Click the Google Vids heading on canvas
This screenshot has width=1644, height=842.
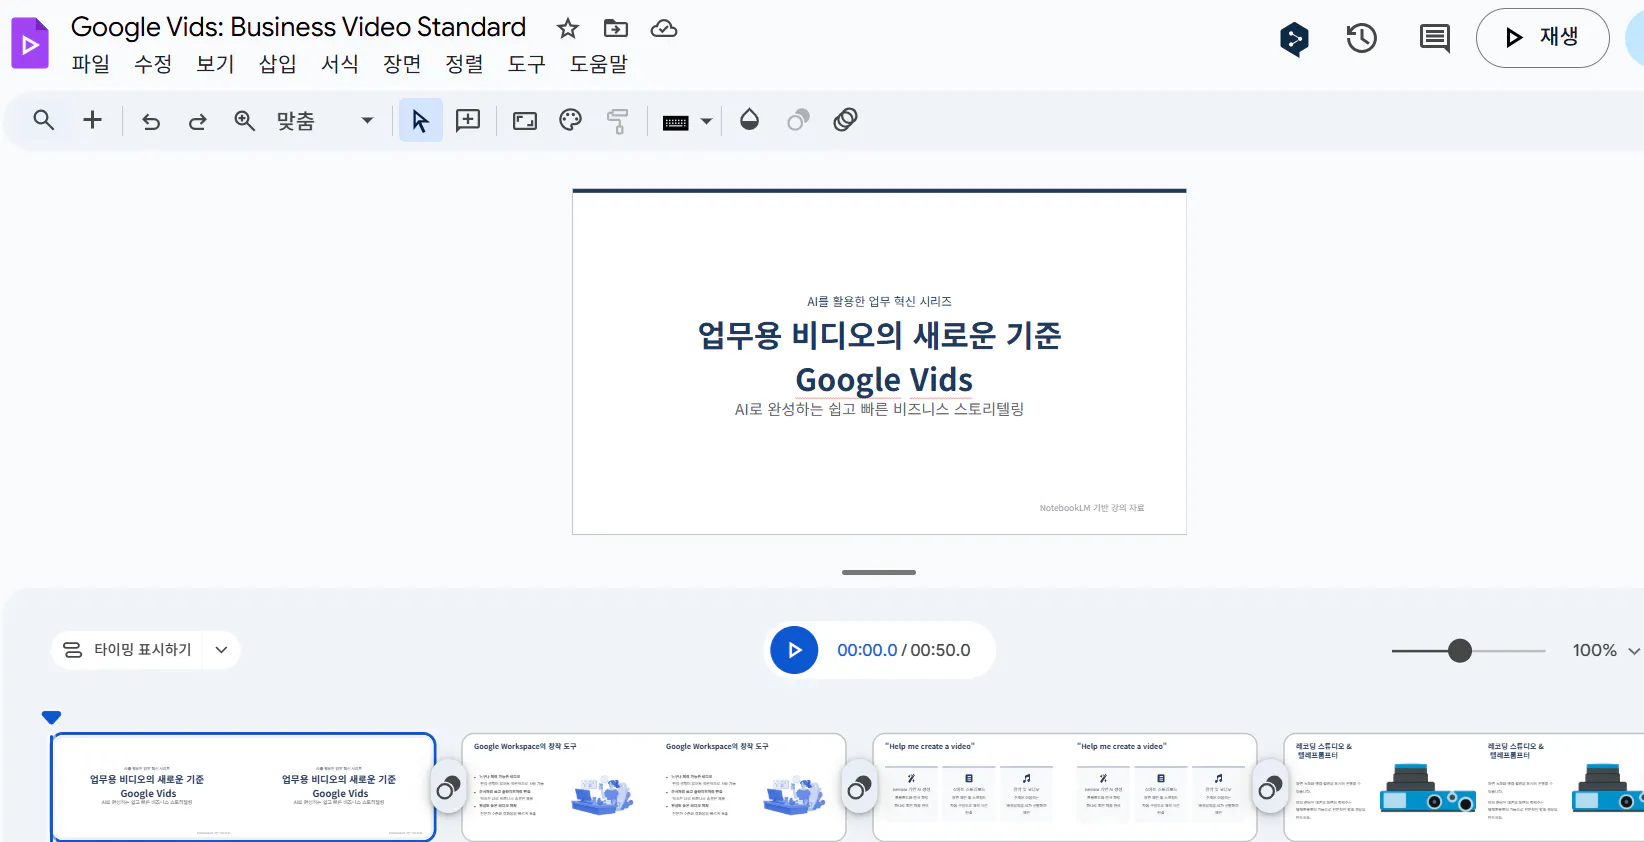pos(884,380)
